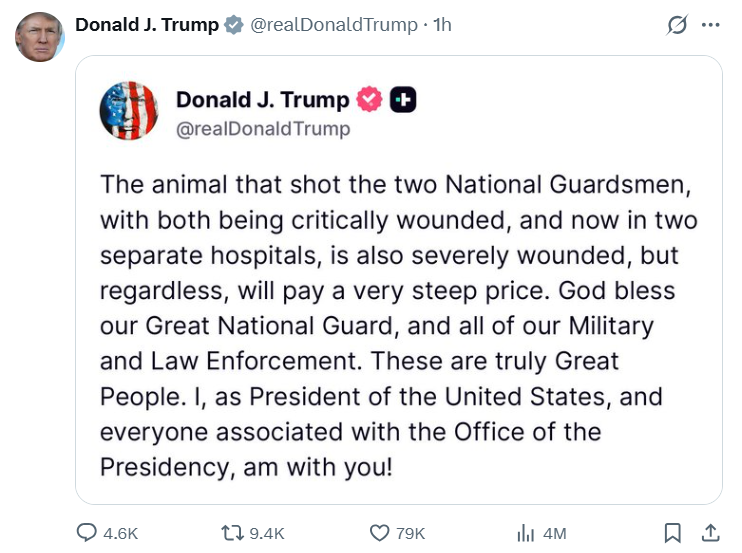Click the share upload icon
Viewport: 742px width, 553px height.
tap(710, 533)
